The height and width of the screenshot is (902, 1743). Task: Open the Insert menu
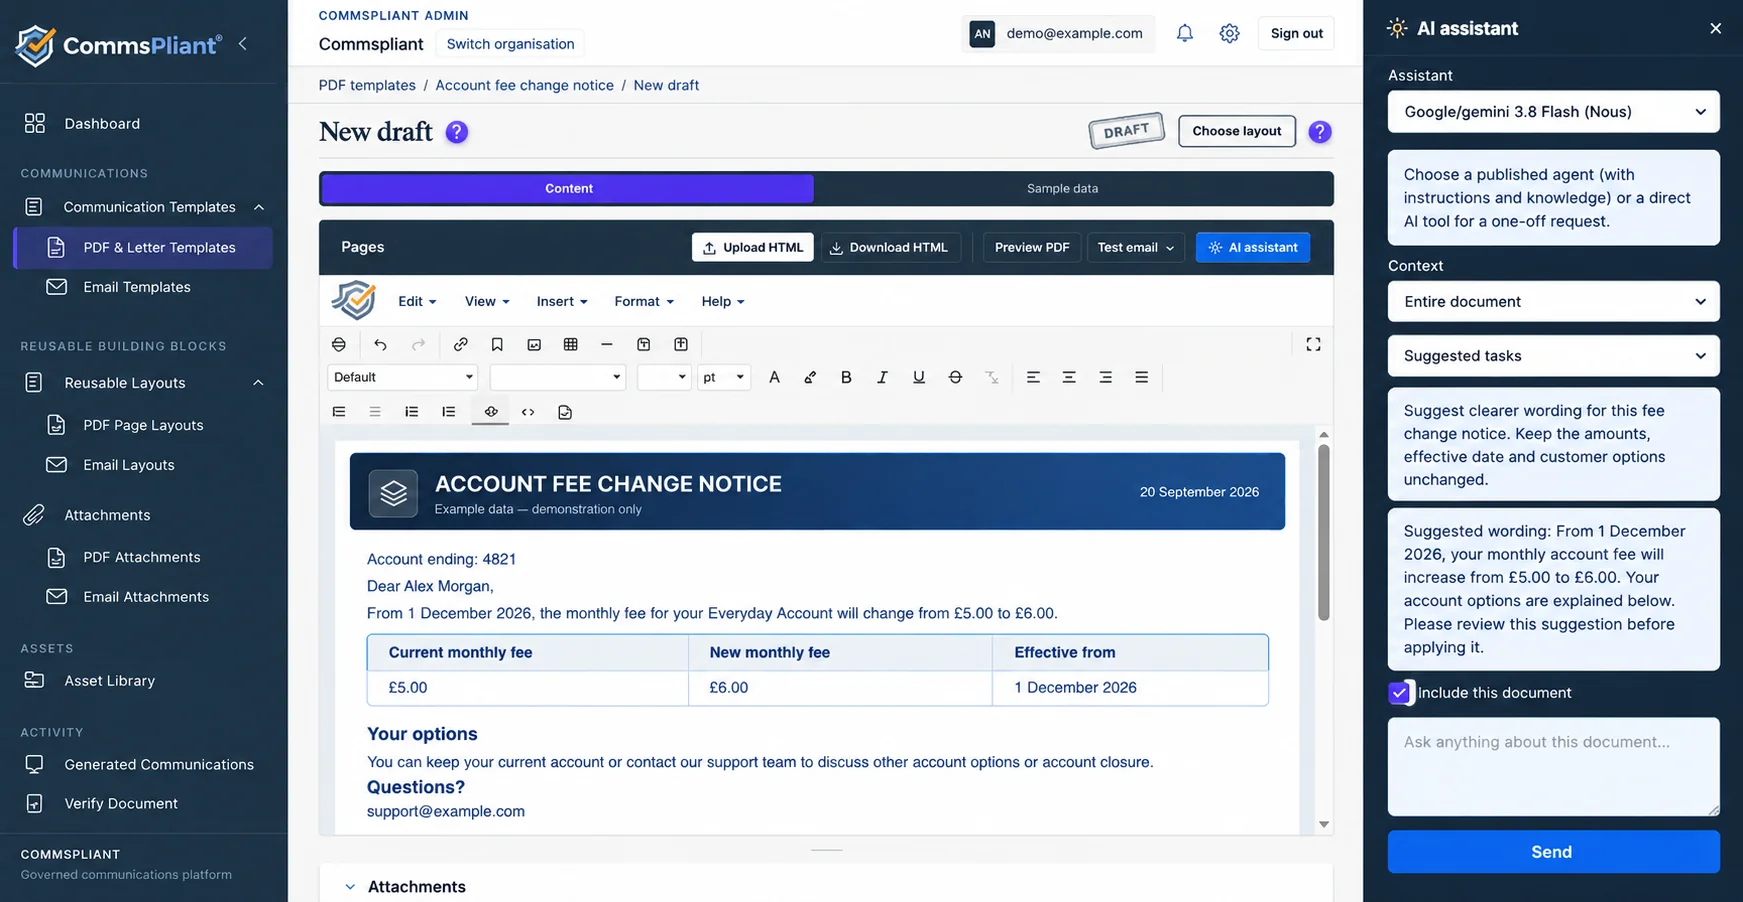562,302
